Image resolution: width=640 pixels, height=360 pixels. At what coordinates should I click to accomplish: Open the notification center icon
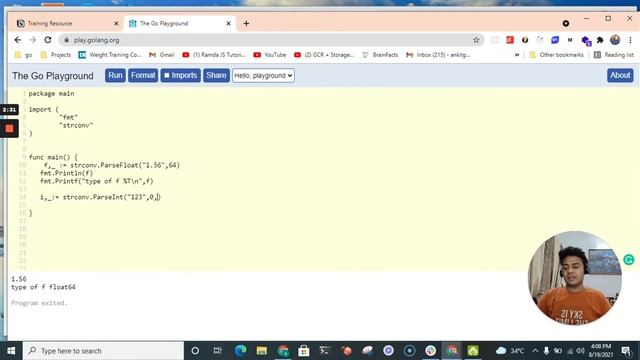tap(626, 351)
